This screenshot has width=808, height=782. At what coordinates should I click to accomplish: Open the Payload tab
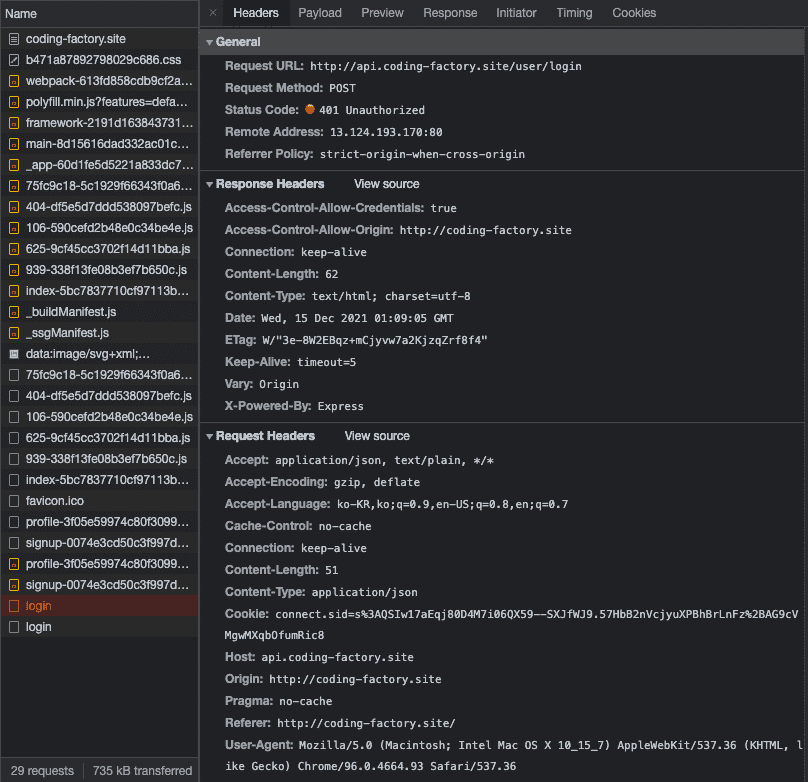[319, 13]
